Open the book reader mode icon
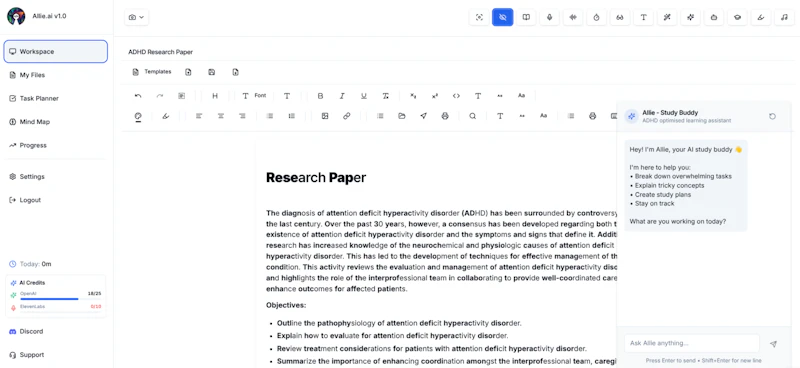 526,17
